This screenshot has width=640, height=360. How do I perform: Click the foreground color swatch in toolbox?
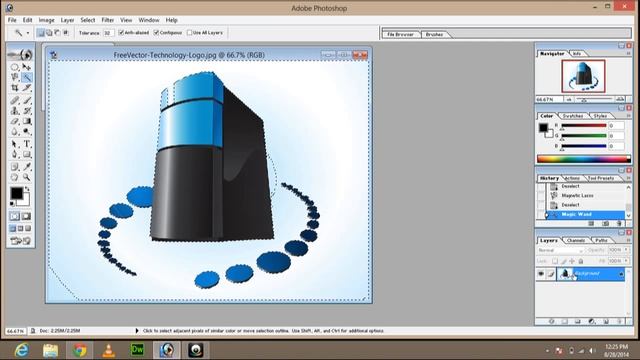point(16,193)
